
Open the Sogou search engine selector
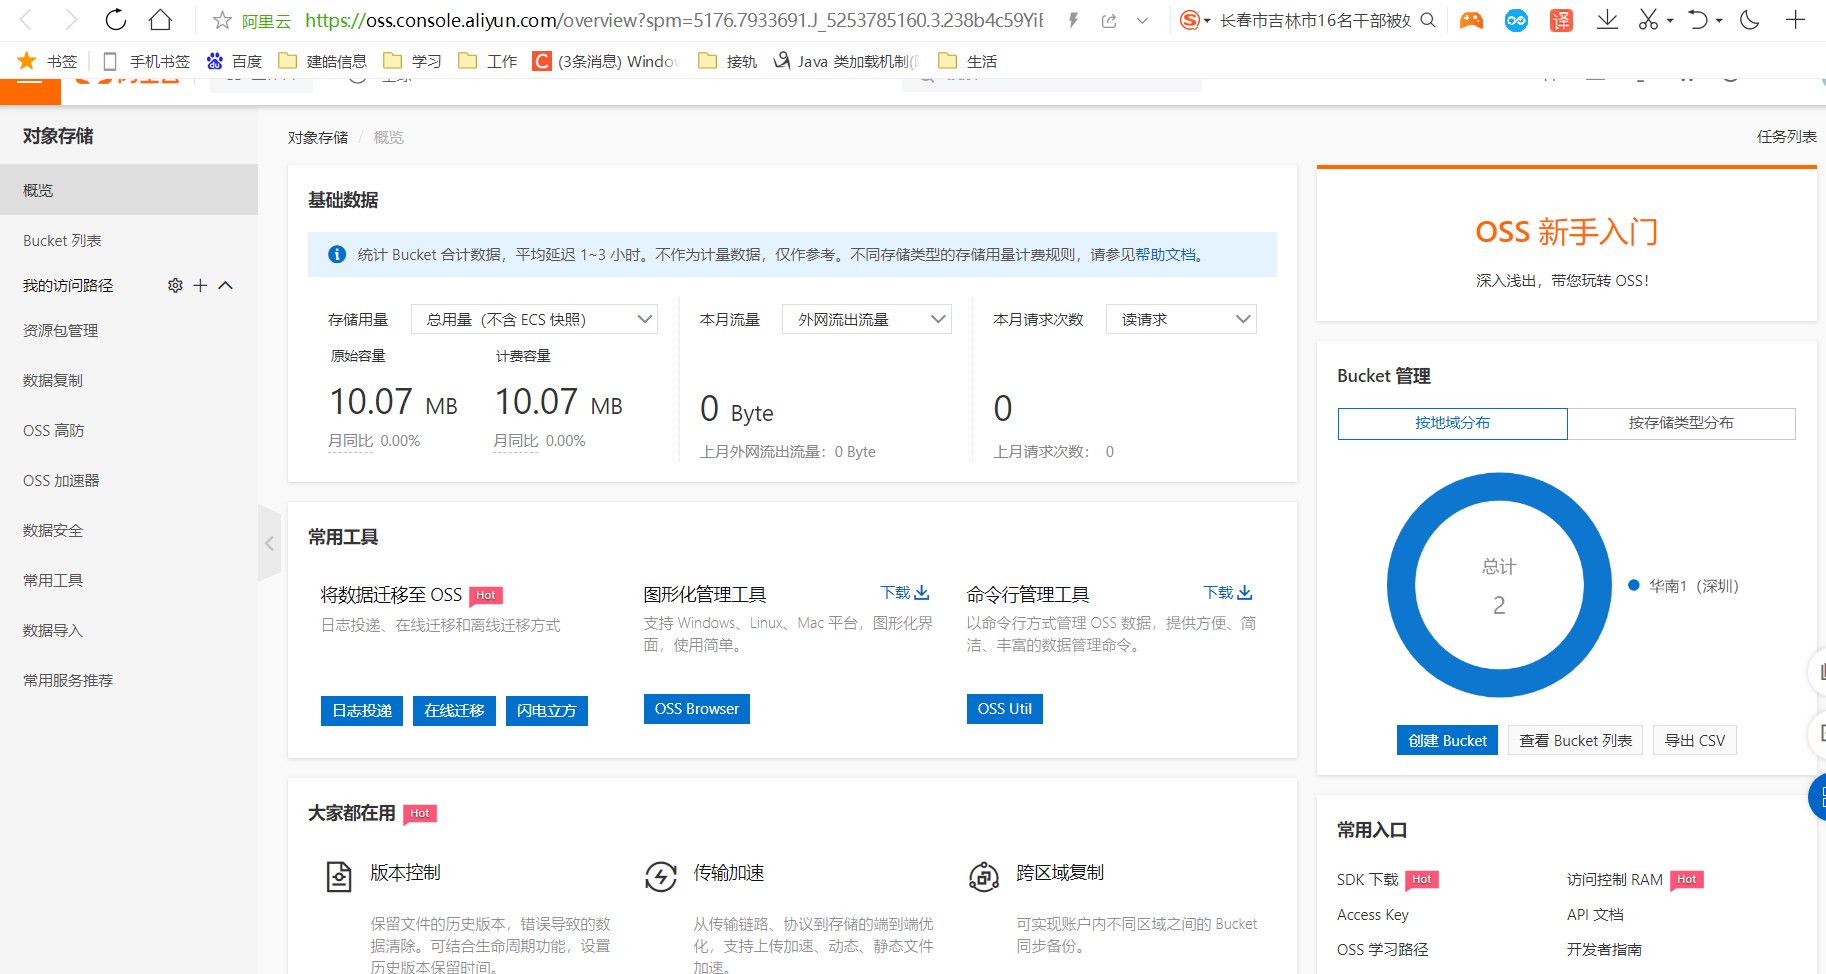[x=1195, y=20]
